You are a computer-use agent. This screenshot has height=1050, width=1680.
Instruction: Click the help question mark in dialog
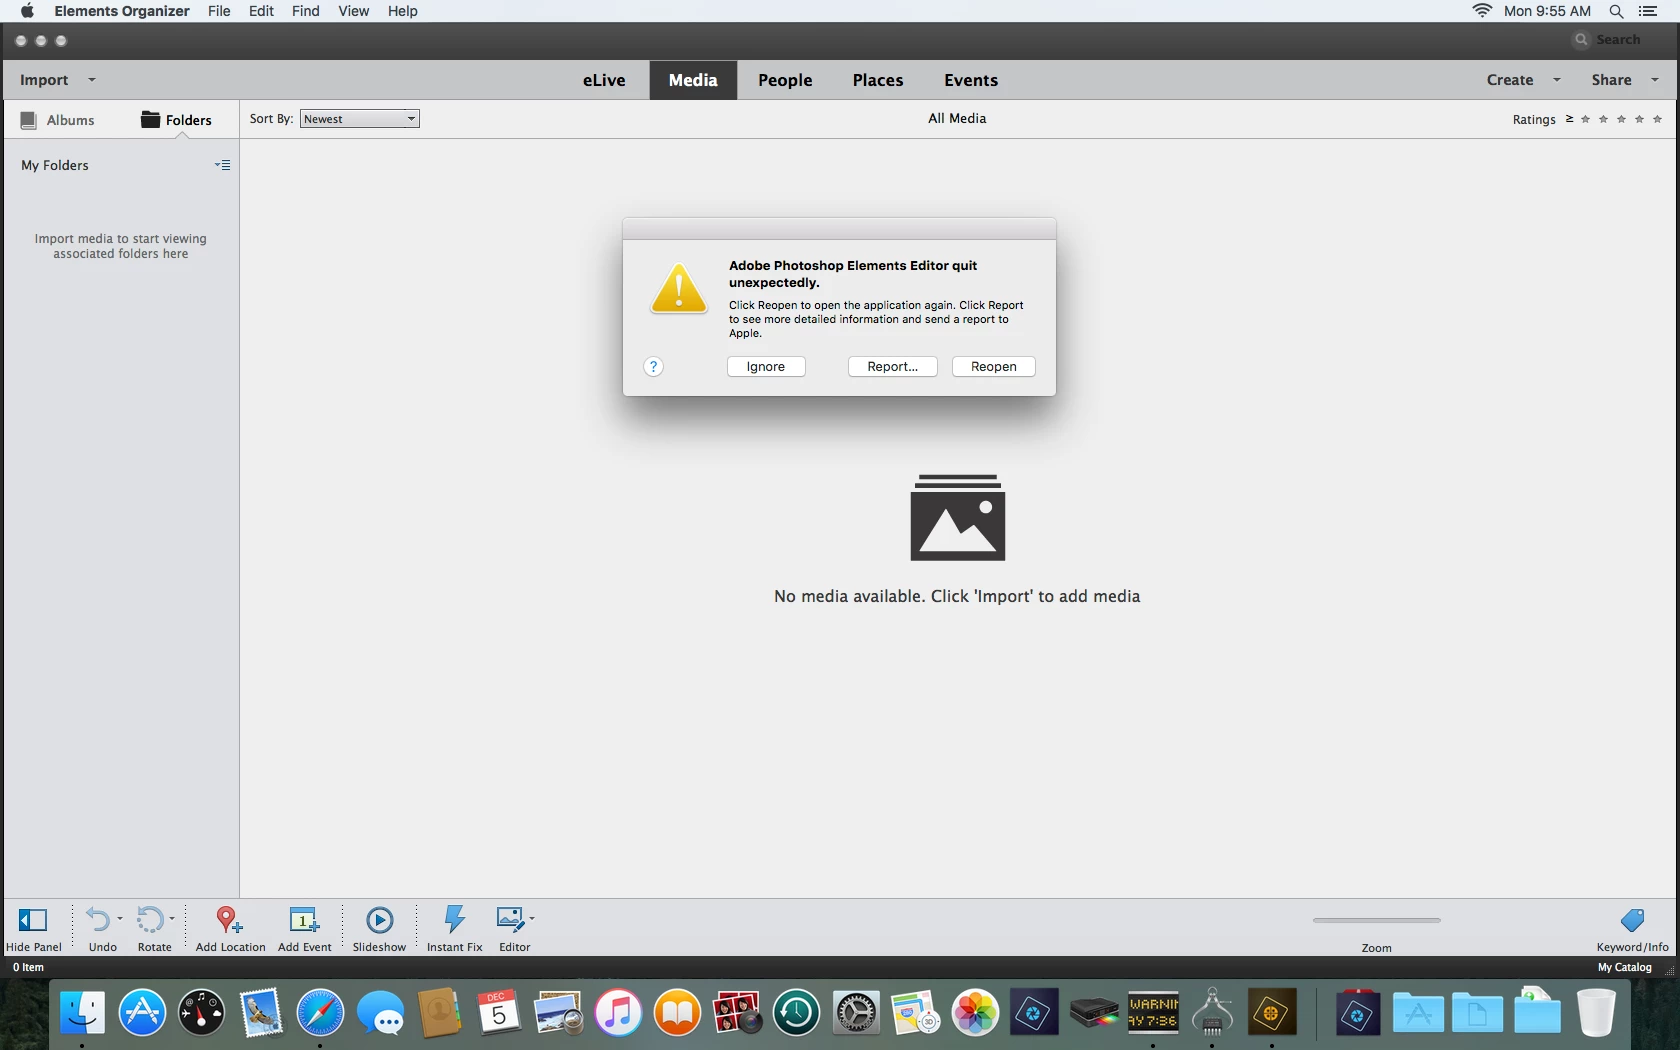[653, 367]
